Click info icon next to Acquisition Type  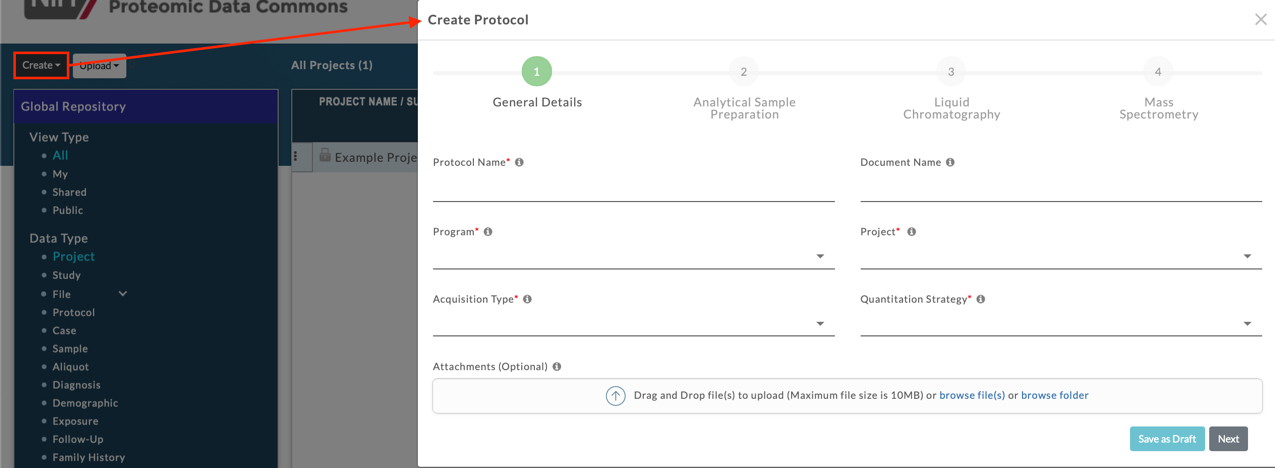pyautogui.click(x=527, y=299)
